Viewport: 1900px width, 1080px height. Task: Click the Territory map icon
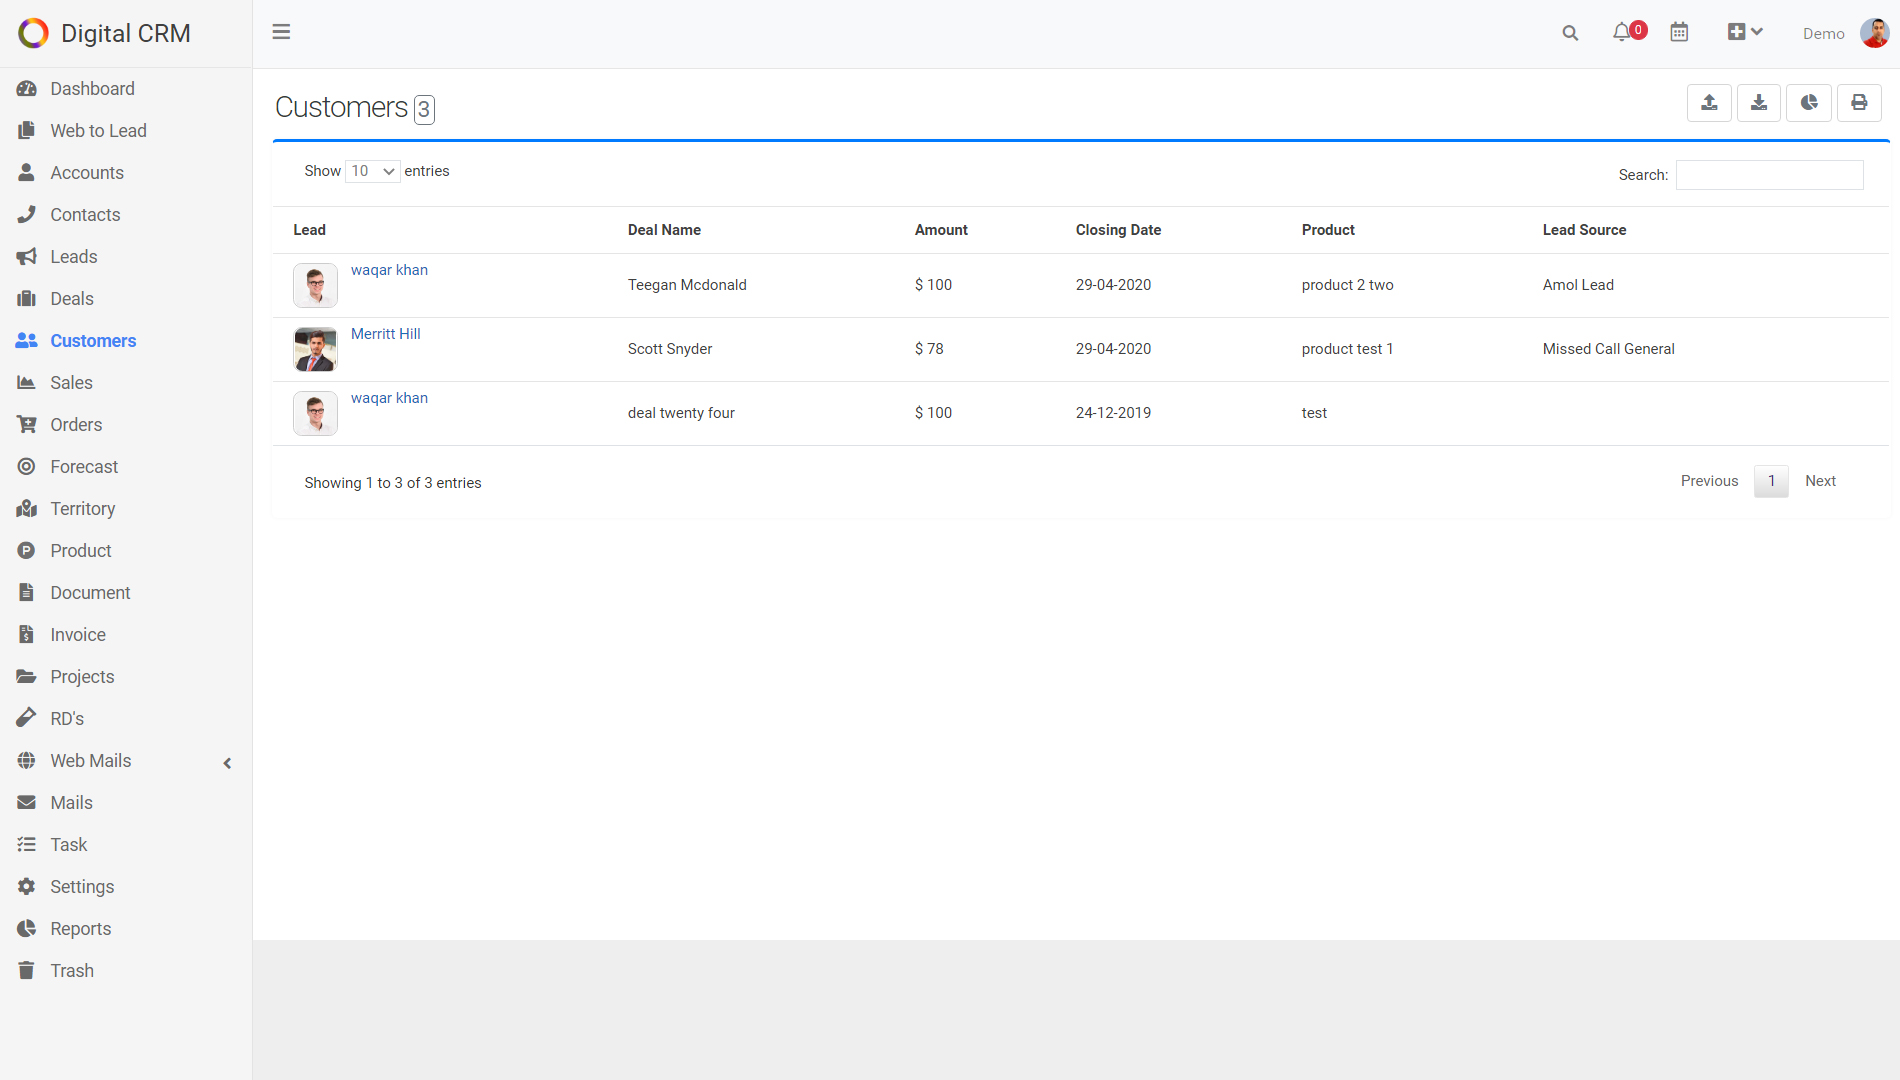27,509
